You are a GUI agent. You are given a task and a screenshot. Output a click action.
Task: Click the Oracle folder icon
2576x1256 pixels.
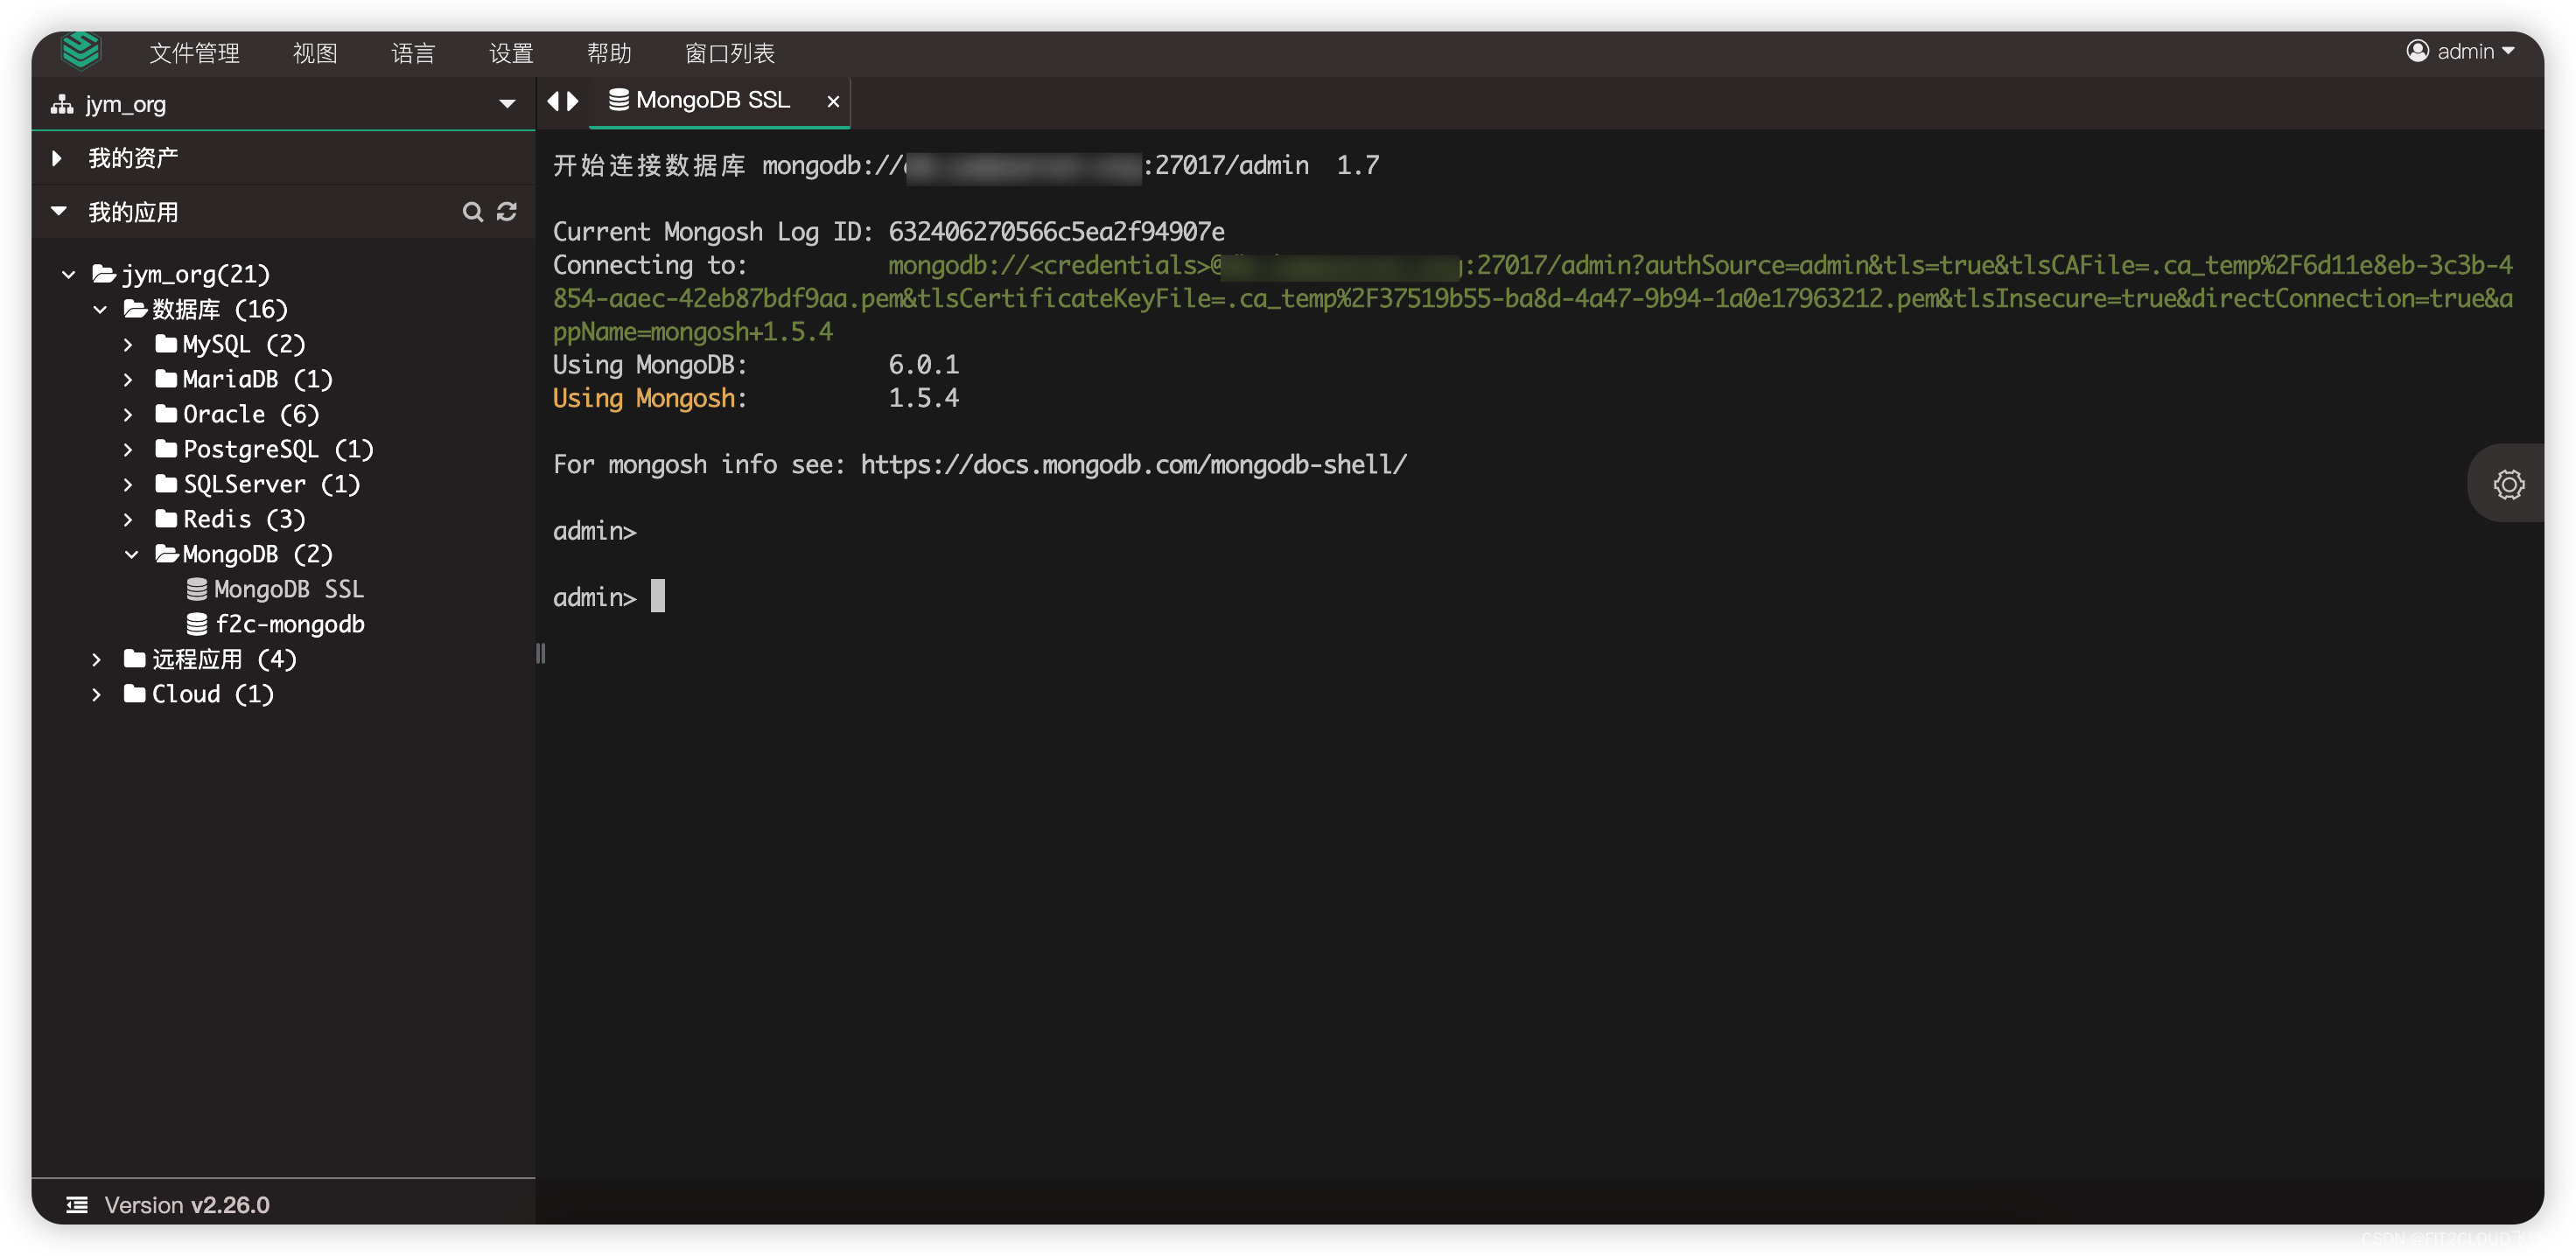point(167,414)
